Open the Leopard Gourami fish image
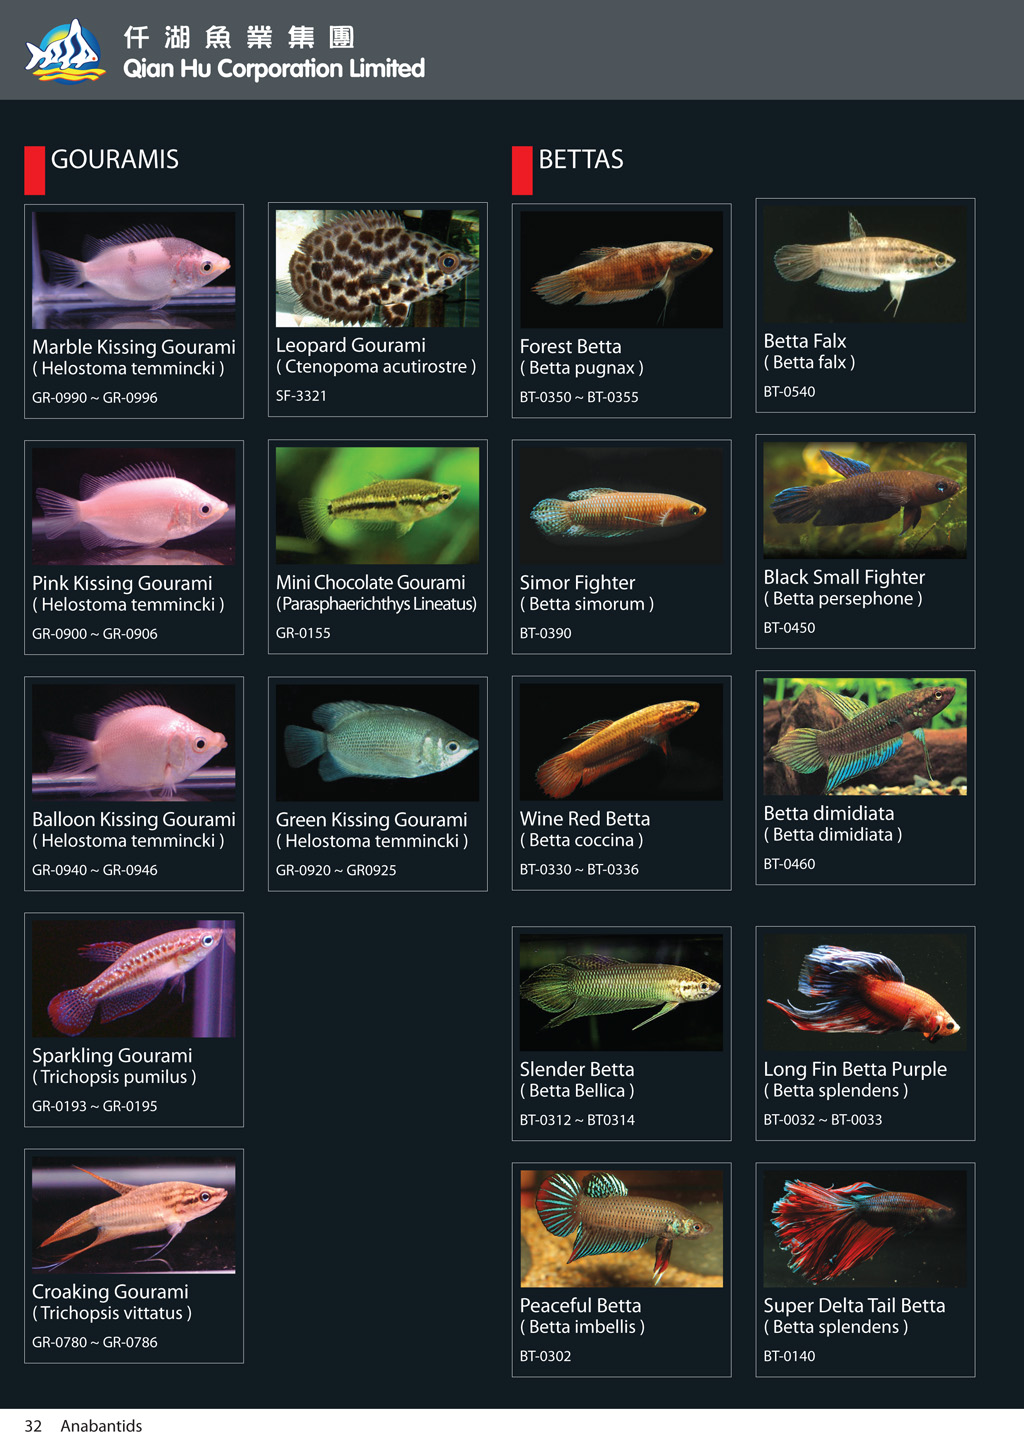This screenshot has height=1439, width=1024. 378,268
